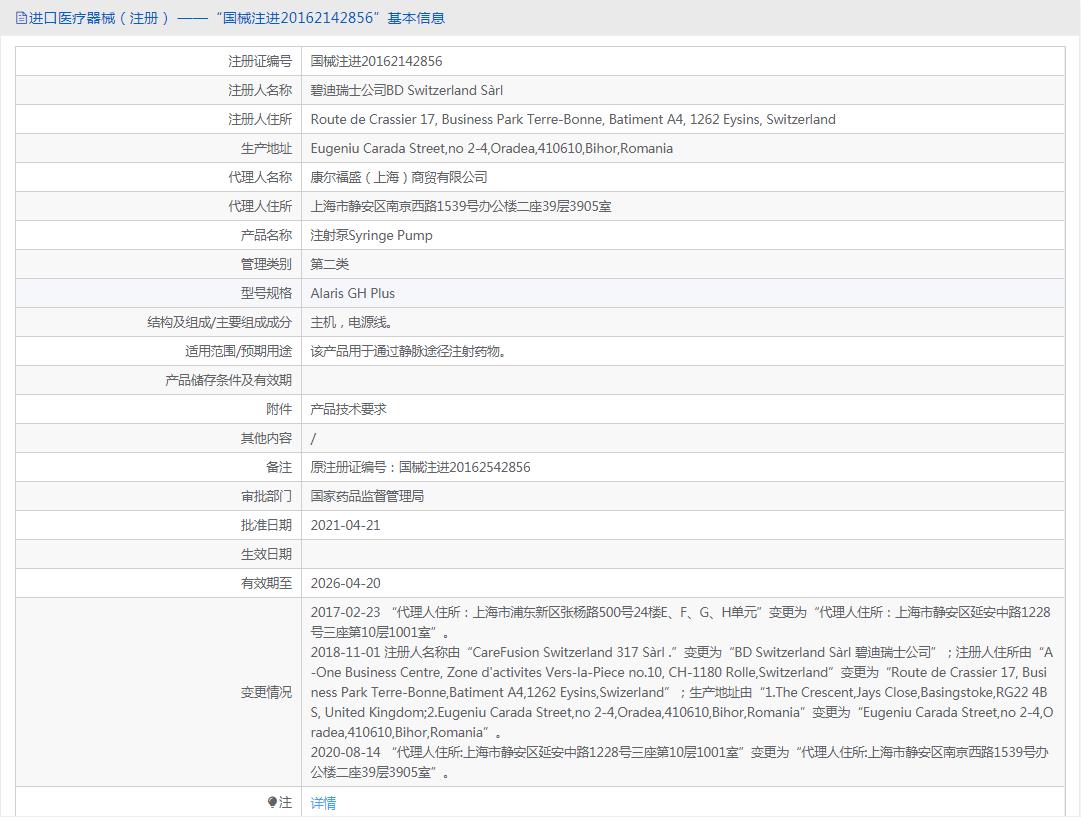This screenshot has width=1081, height=820.
Task: Click the 适用范围/预期用途 label
Action: tap(238, 351)
